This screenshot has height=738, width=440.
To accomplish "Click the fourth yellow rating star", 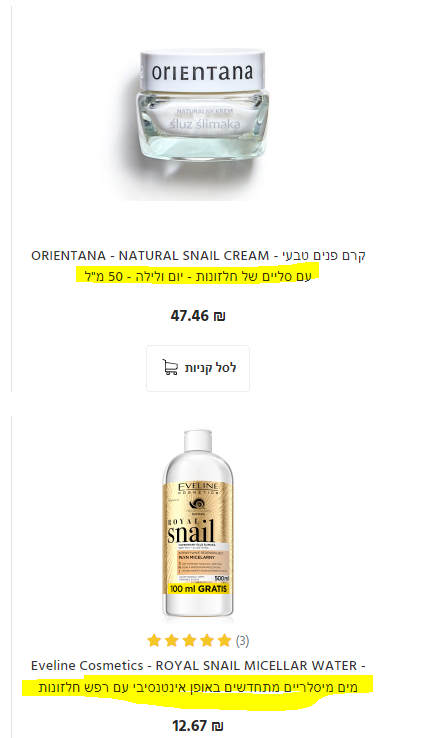I will click(x=207, y=641).
